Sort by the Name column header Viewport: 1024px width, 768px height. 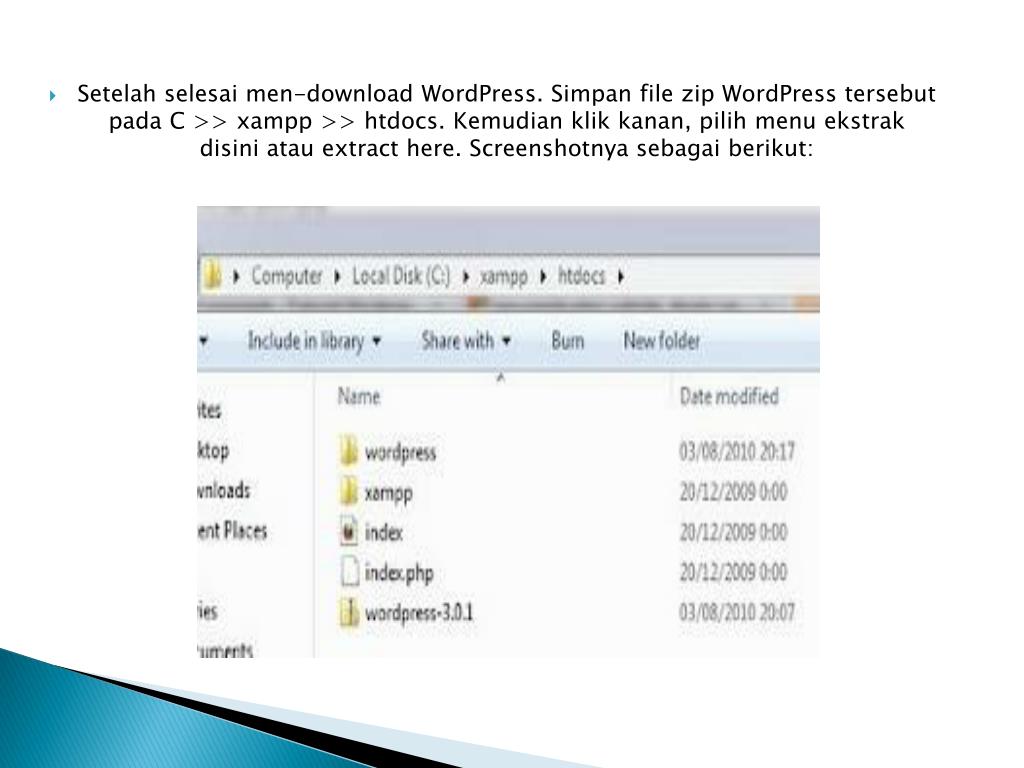click(359, 396)
